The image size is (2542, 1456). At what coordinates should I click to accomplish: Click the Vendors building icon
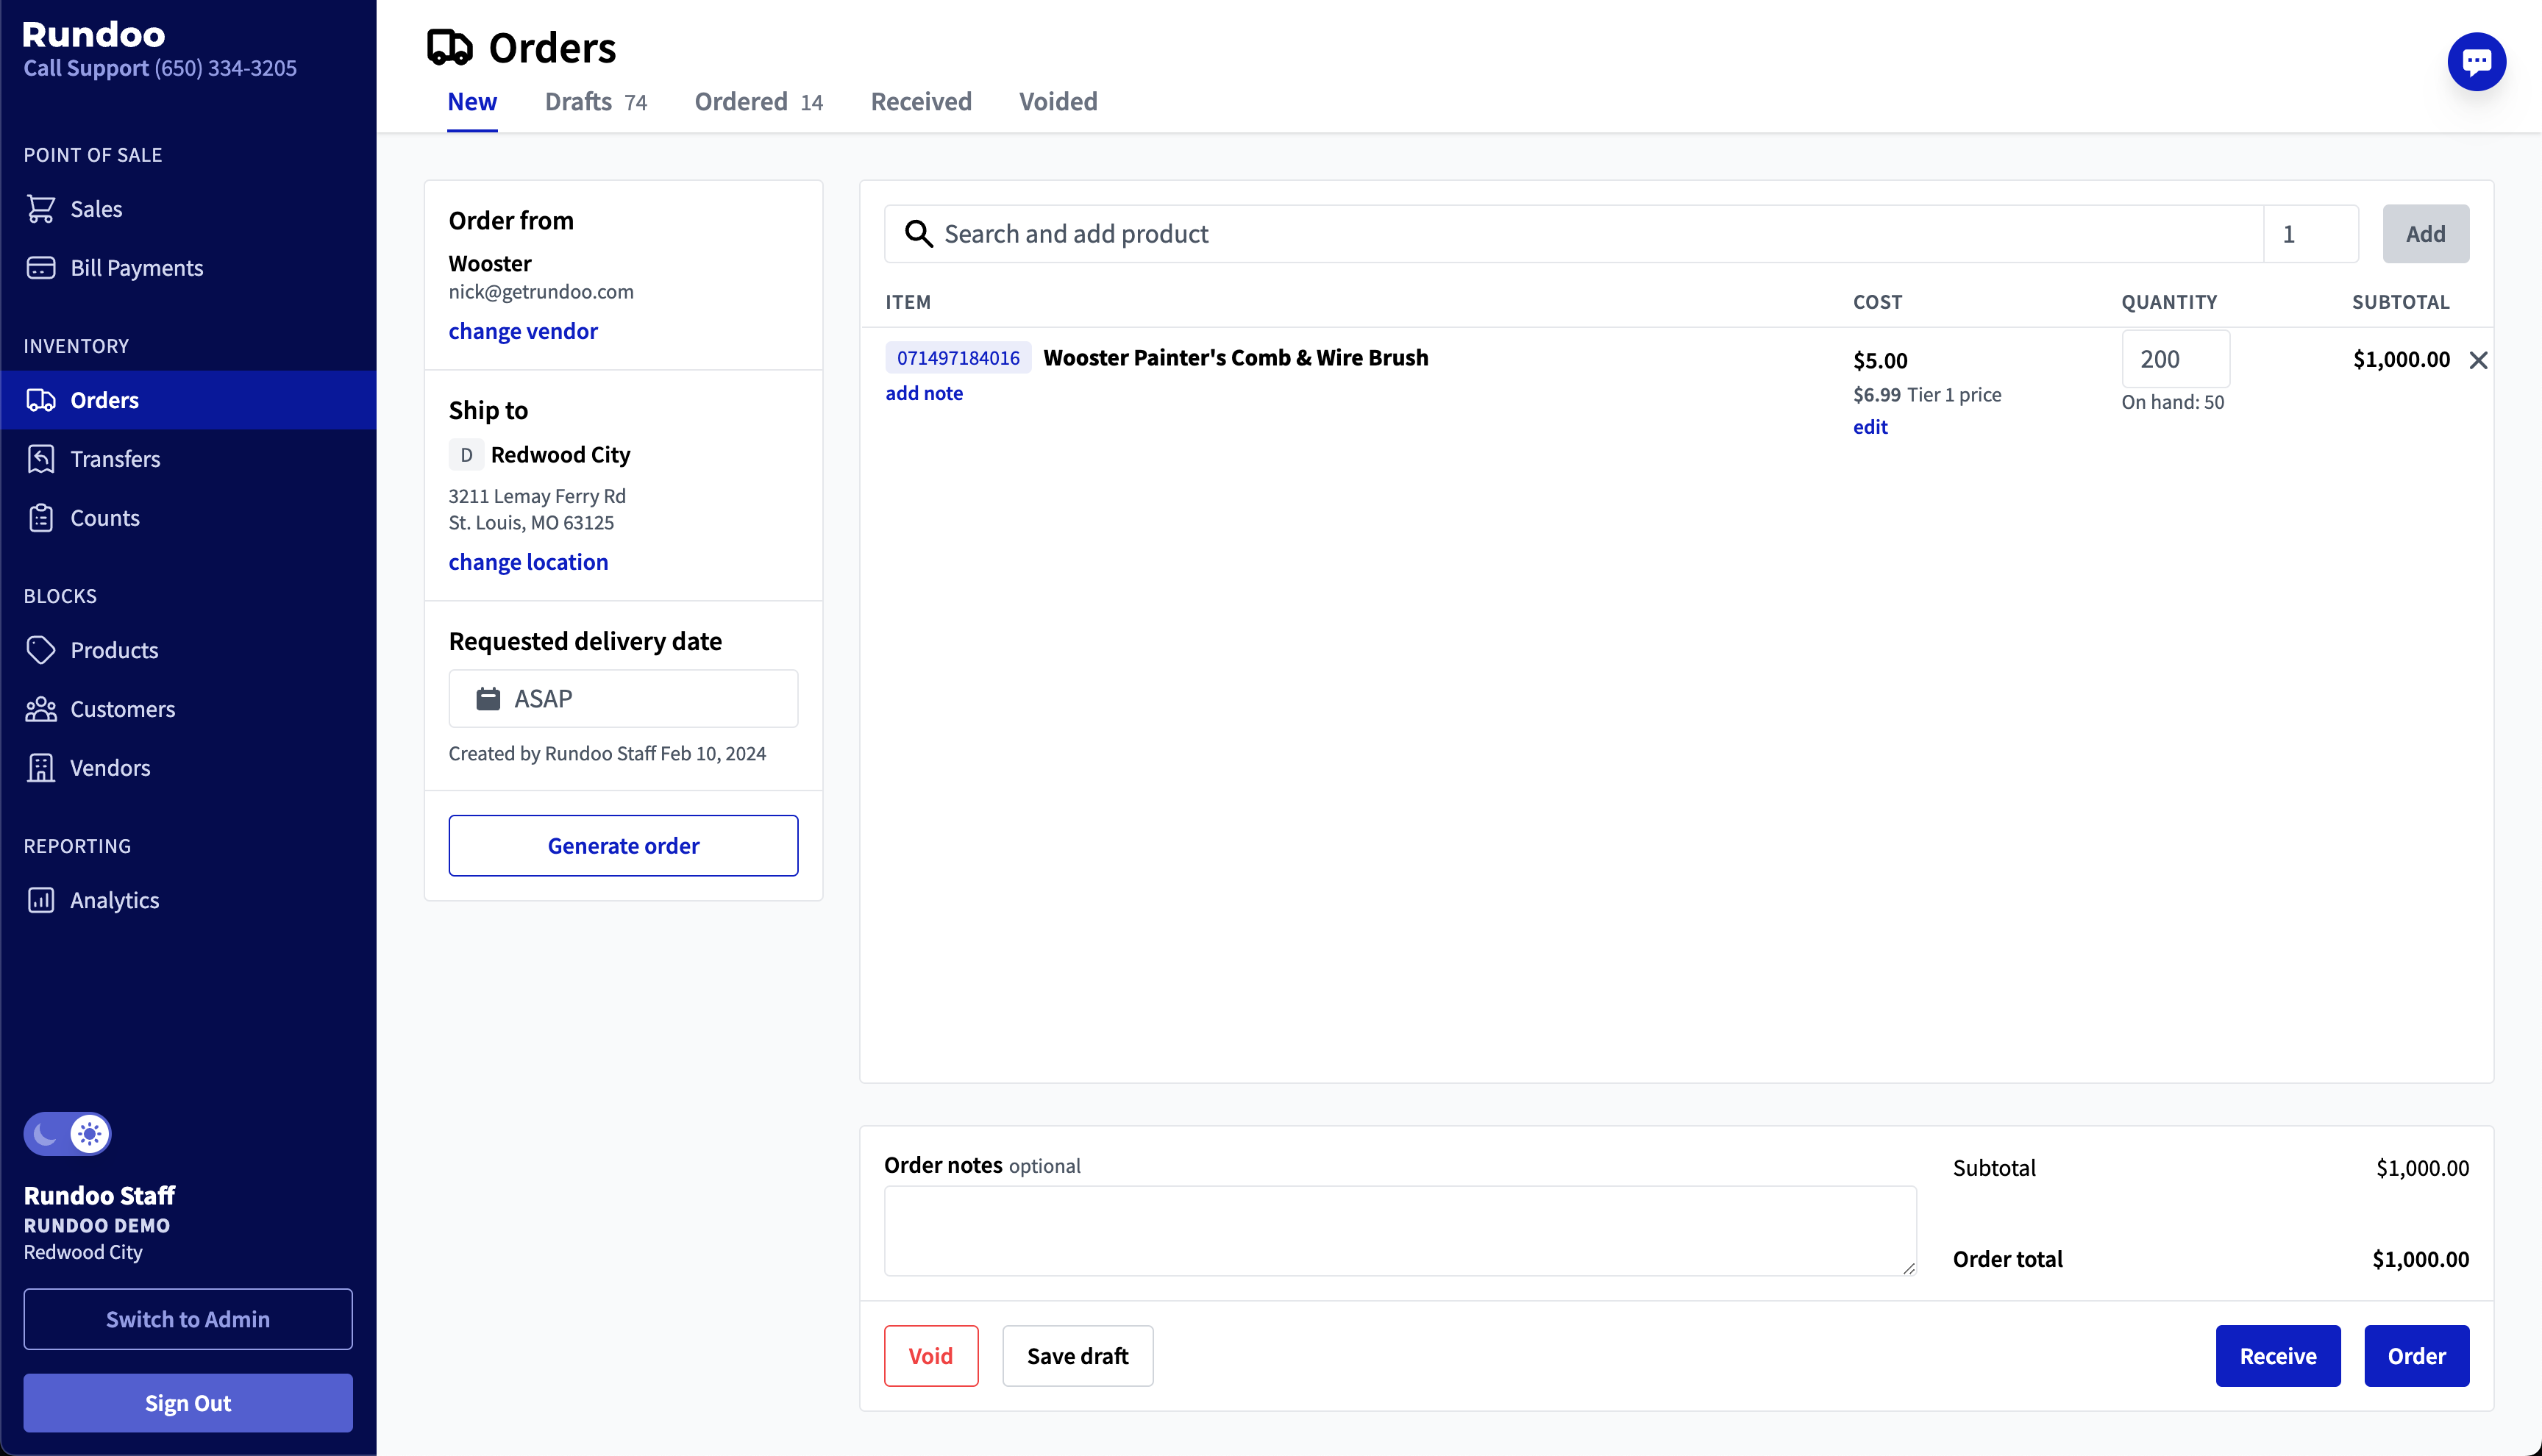click(41, 768)
